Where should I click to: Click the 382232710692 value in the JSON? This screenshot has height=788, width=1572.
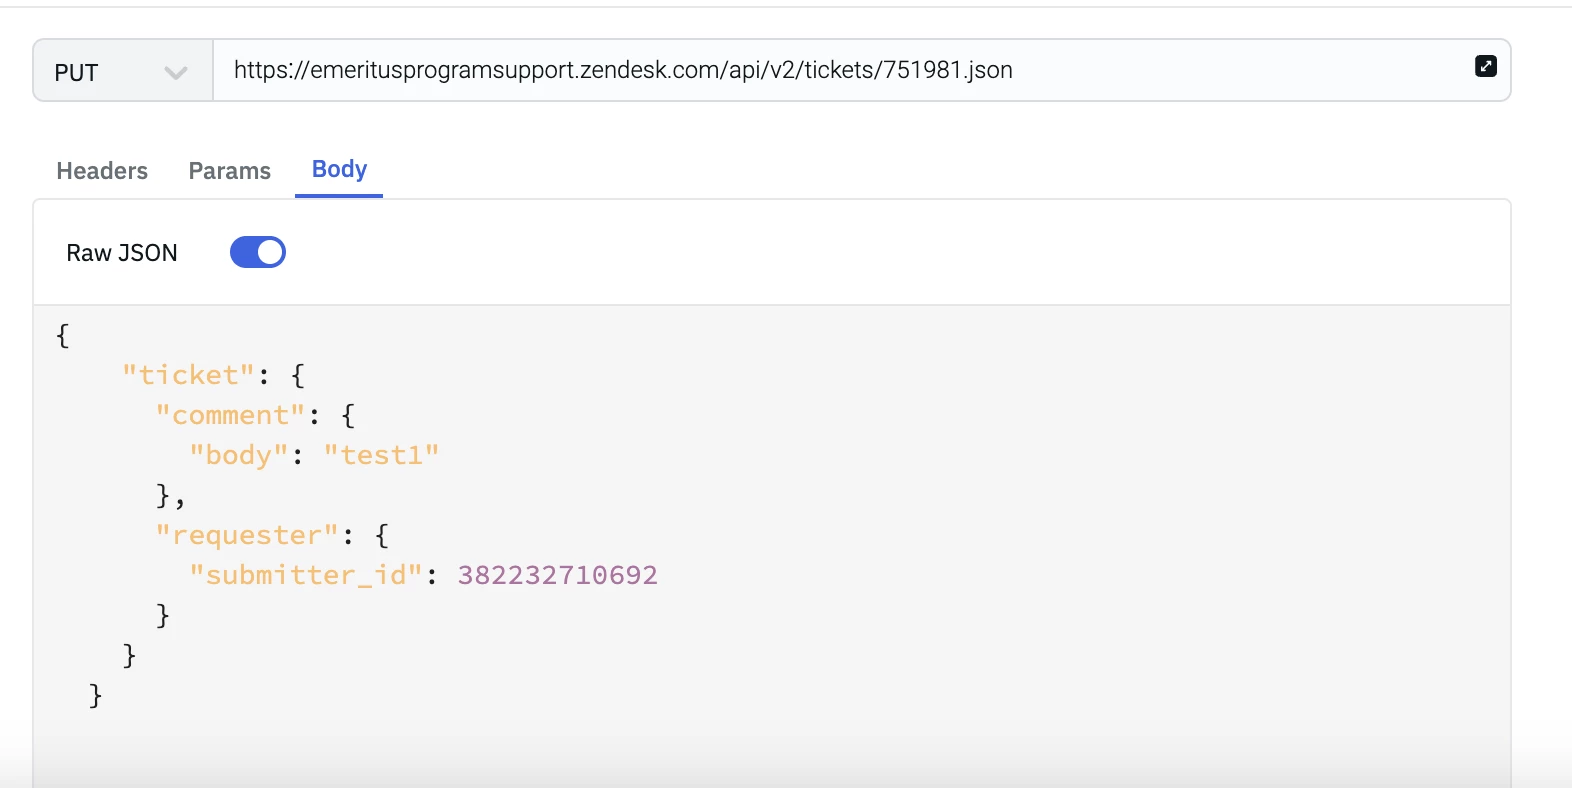[x=558, y=575]
